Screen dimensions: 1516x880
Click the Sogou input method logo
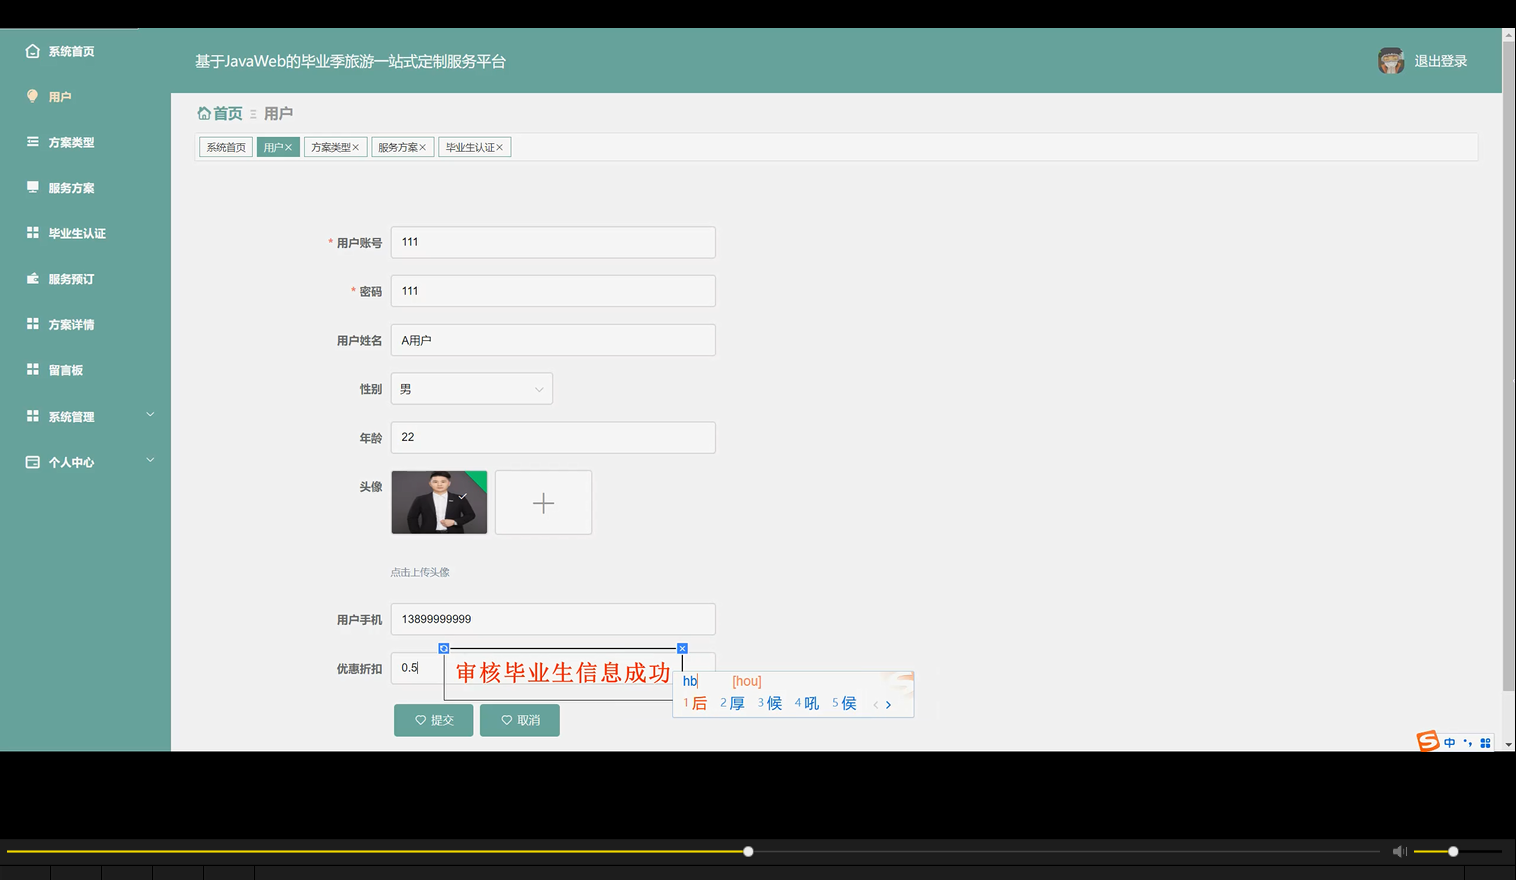click(x=1428, y=741)
